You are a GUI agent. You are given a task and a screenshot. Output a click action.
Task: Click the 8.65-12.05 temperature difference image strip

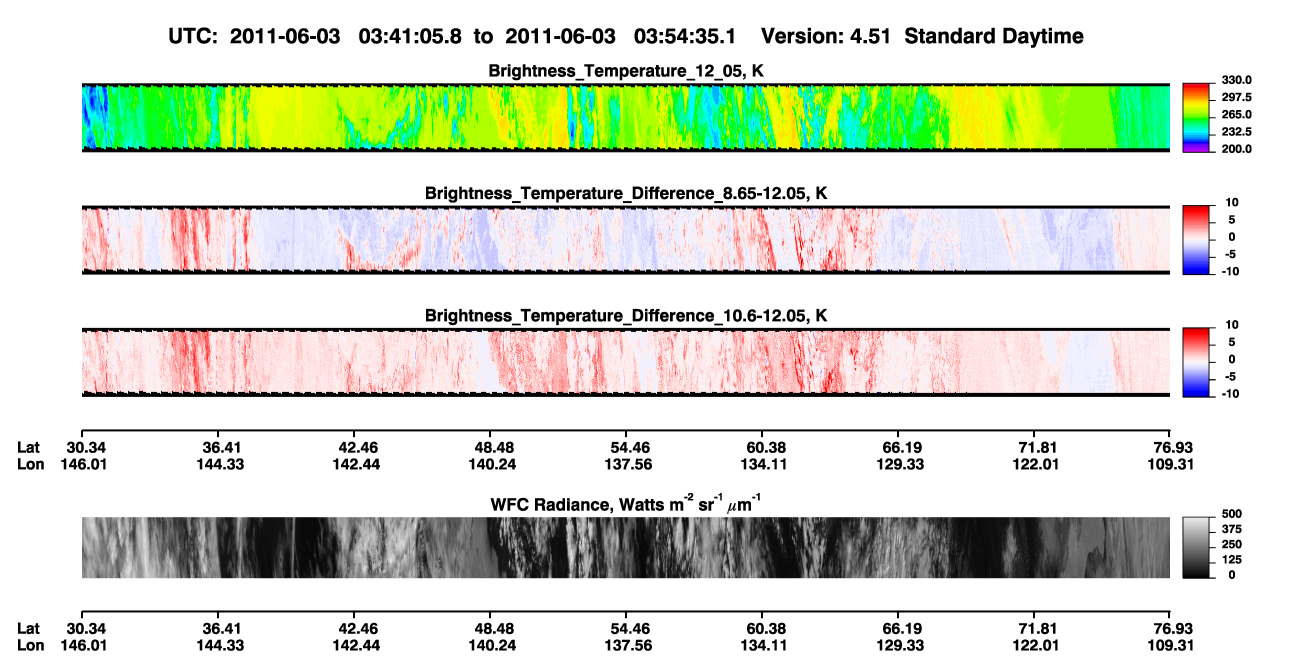(x=626, y=240)
